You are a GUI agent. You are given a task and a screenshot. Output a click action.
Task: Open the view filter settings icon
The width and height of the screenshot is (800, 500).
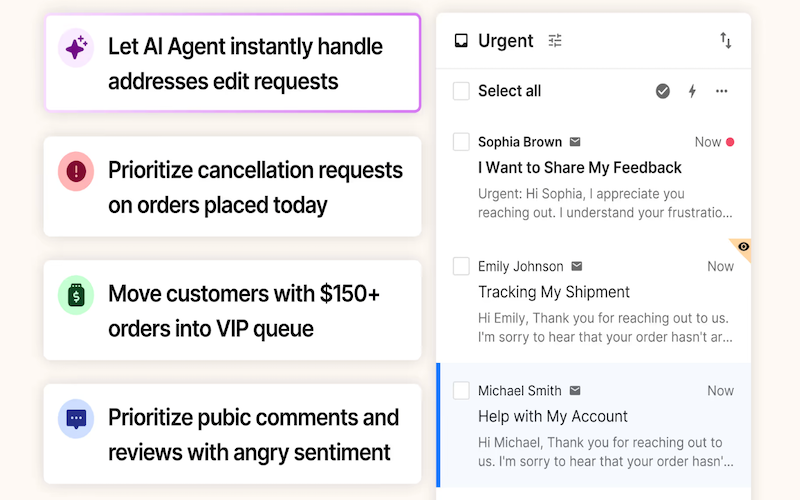(555, 41)
